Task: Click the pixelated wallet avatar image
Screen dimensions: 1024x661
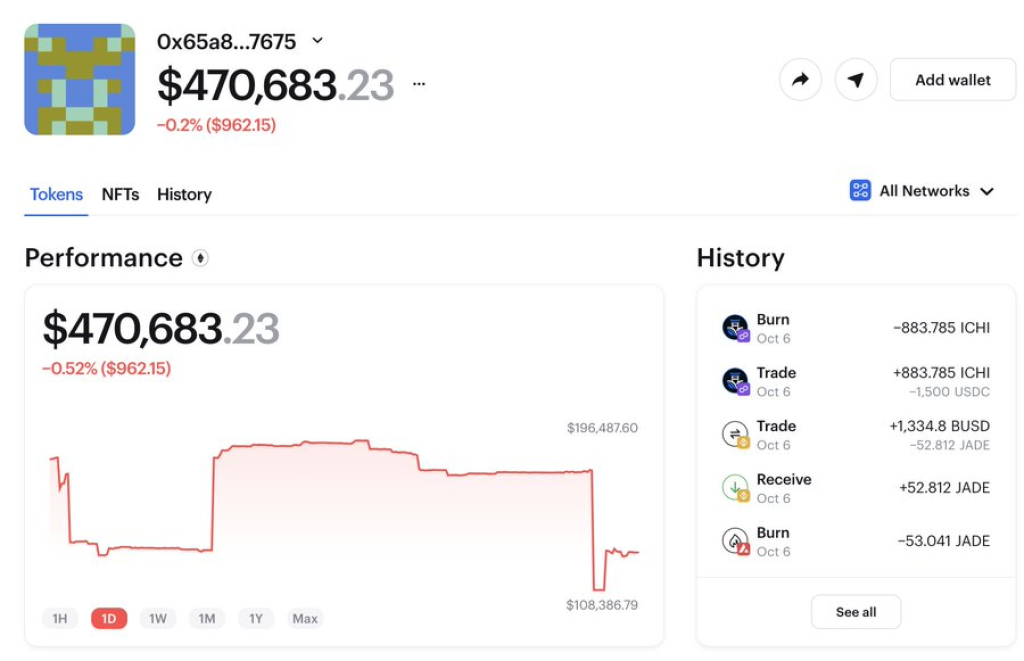Action: click(80, 80)
